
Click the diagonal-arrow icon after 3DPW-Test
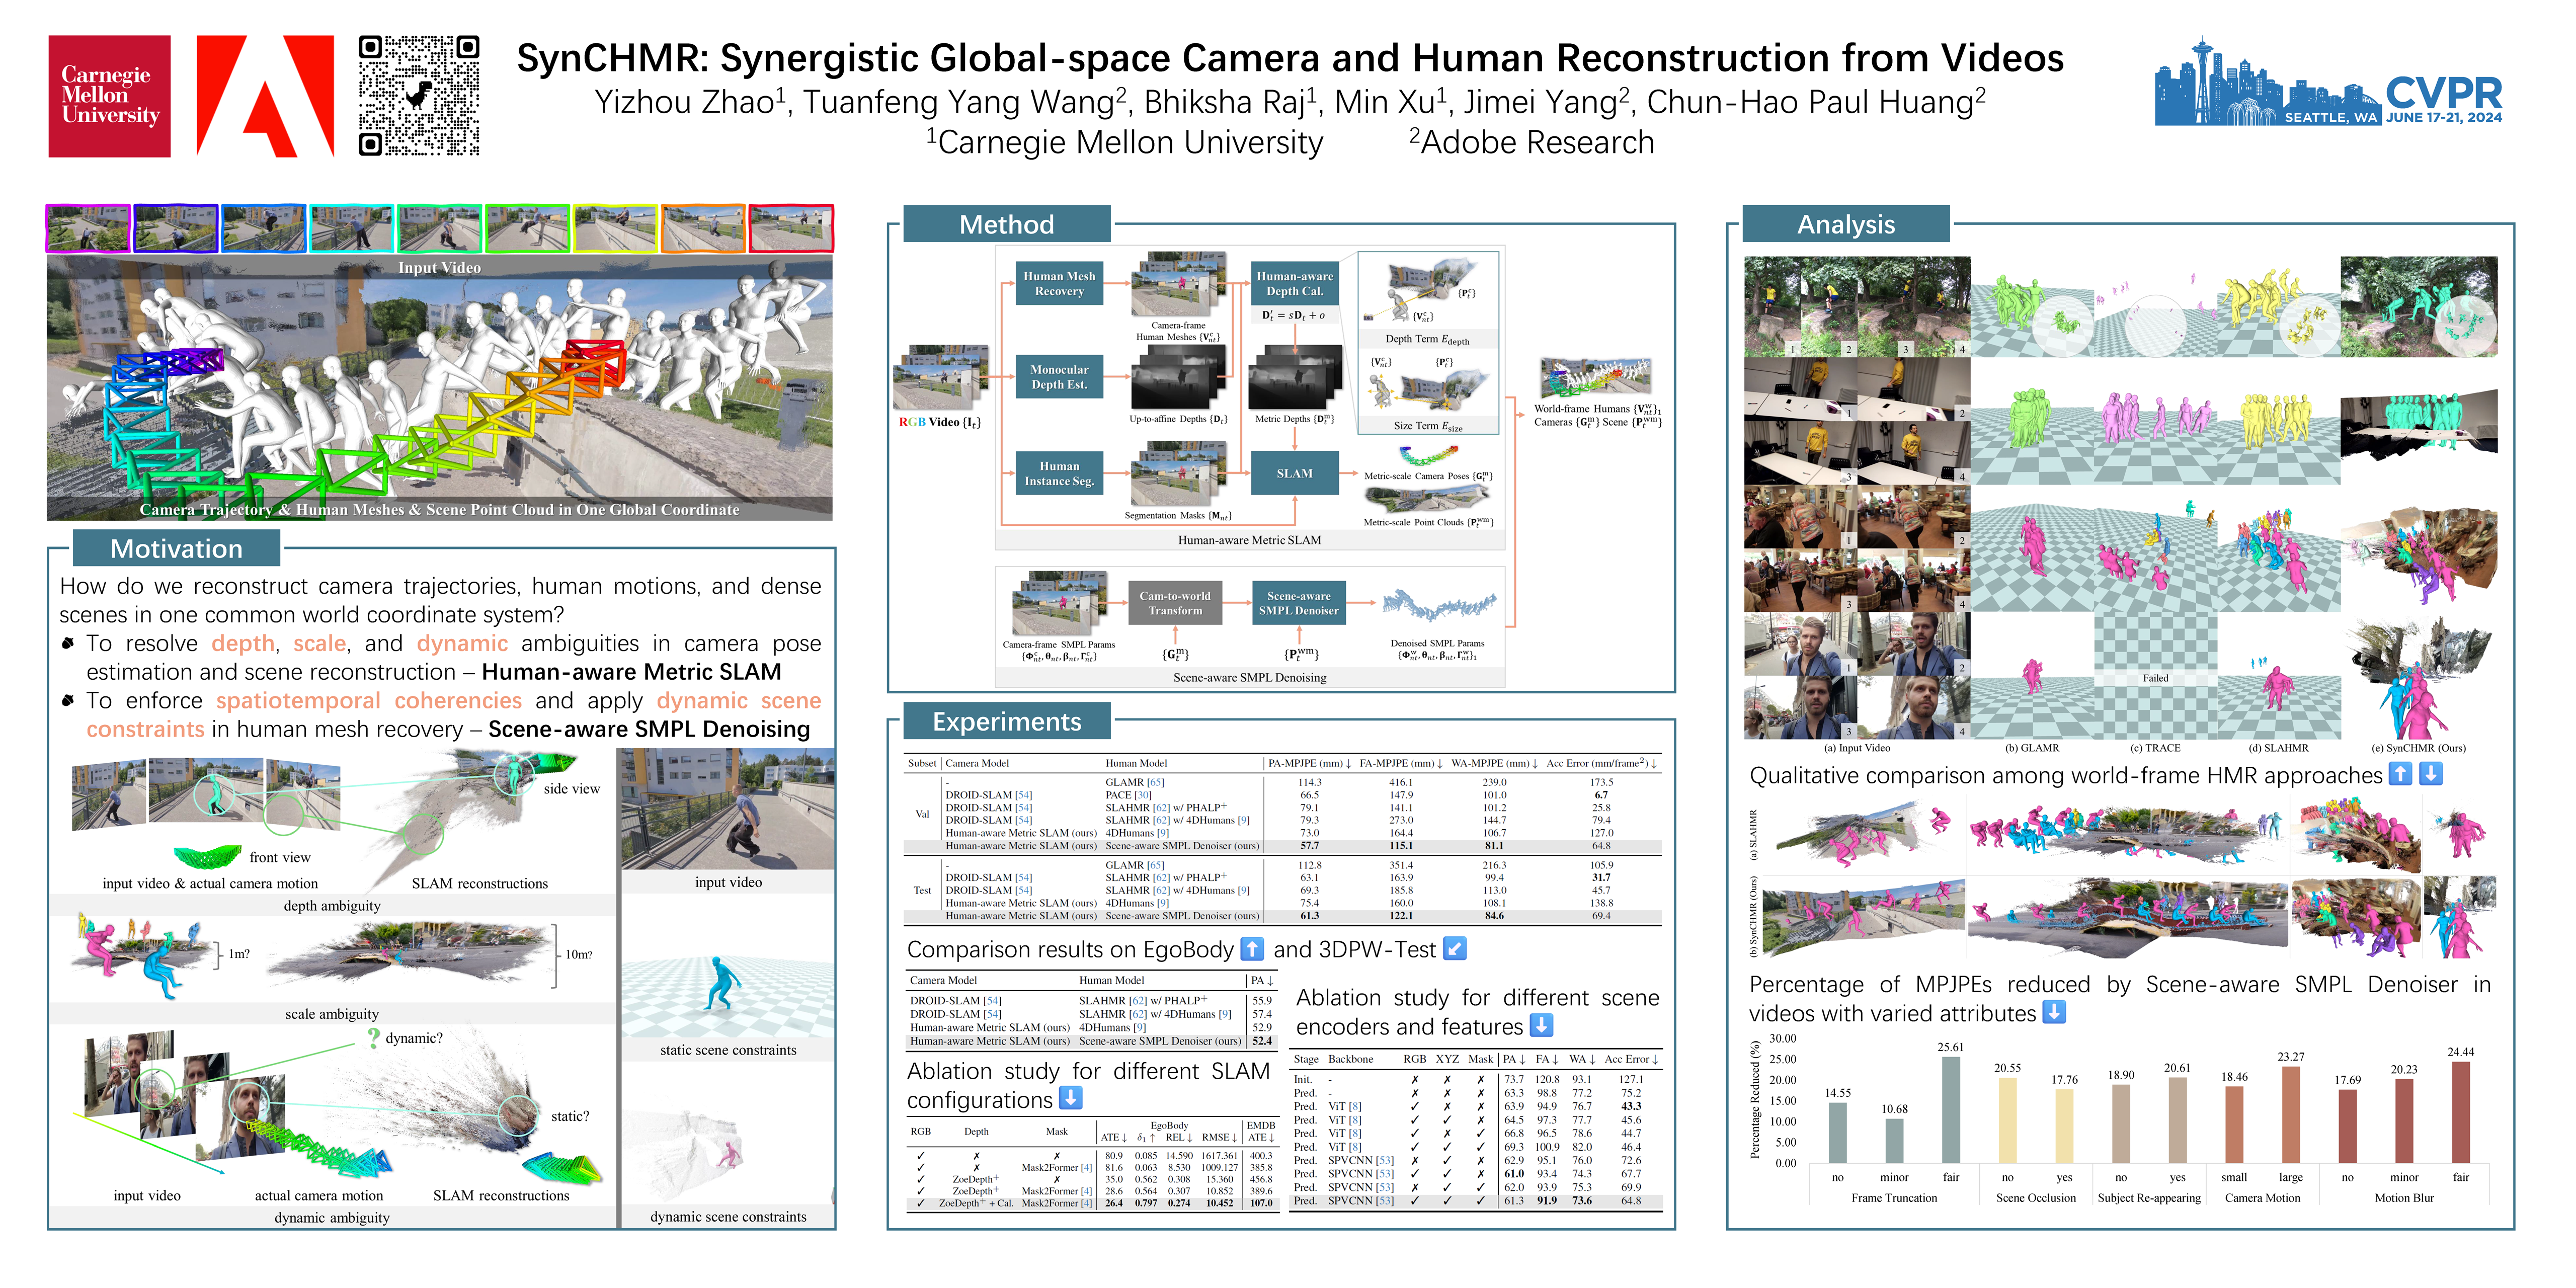1455,949
